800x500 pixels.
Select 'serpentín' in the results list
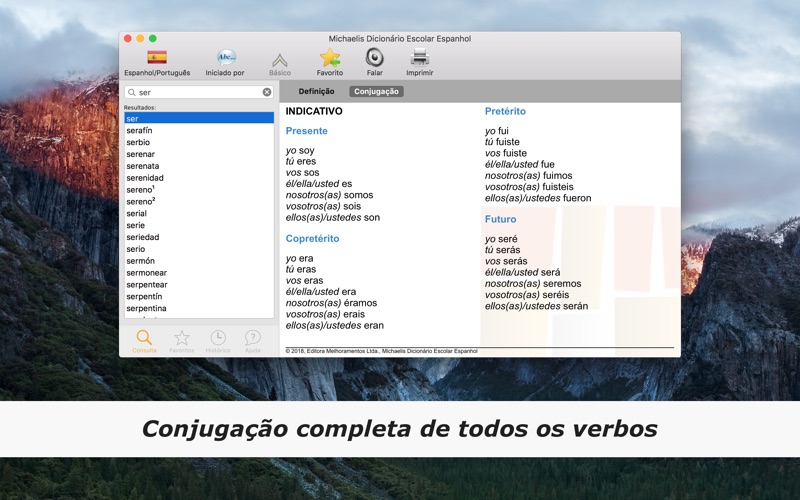click(x=199, y=296)
